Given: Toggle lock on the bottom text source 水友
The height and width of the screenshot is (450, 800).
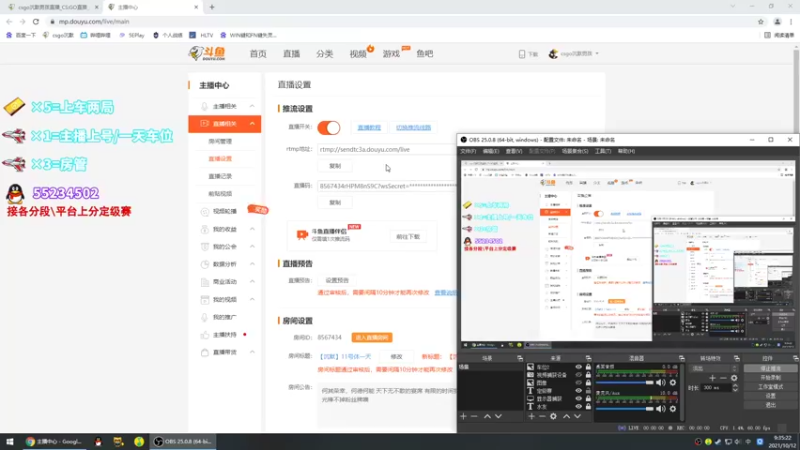Looking at the screenshot, I should coord(588,407).
